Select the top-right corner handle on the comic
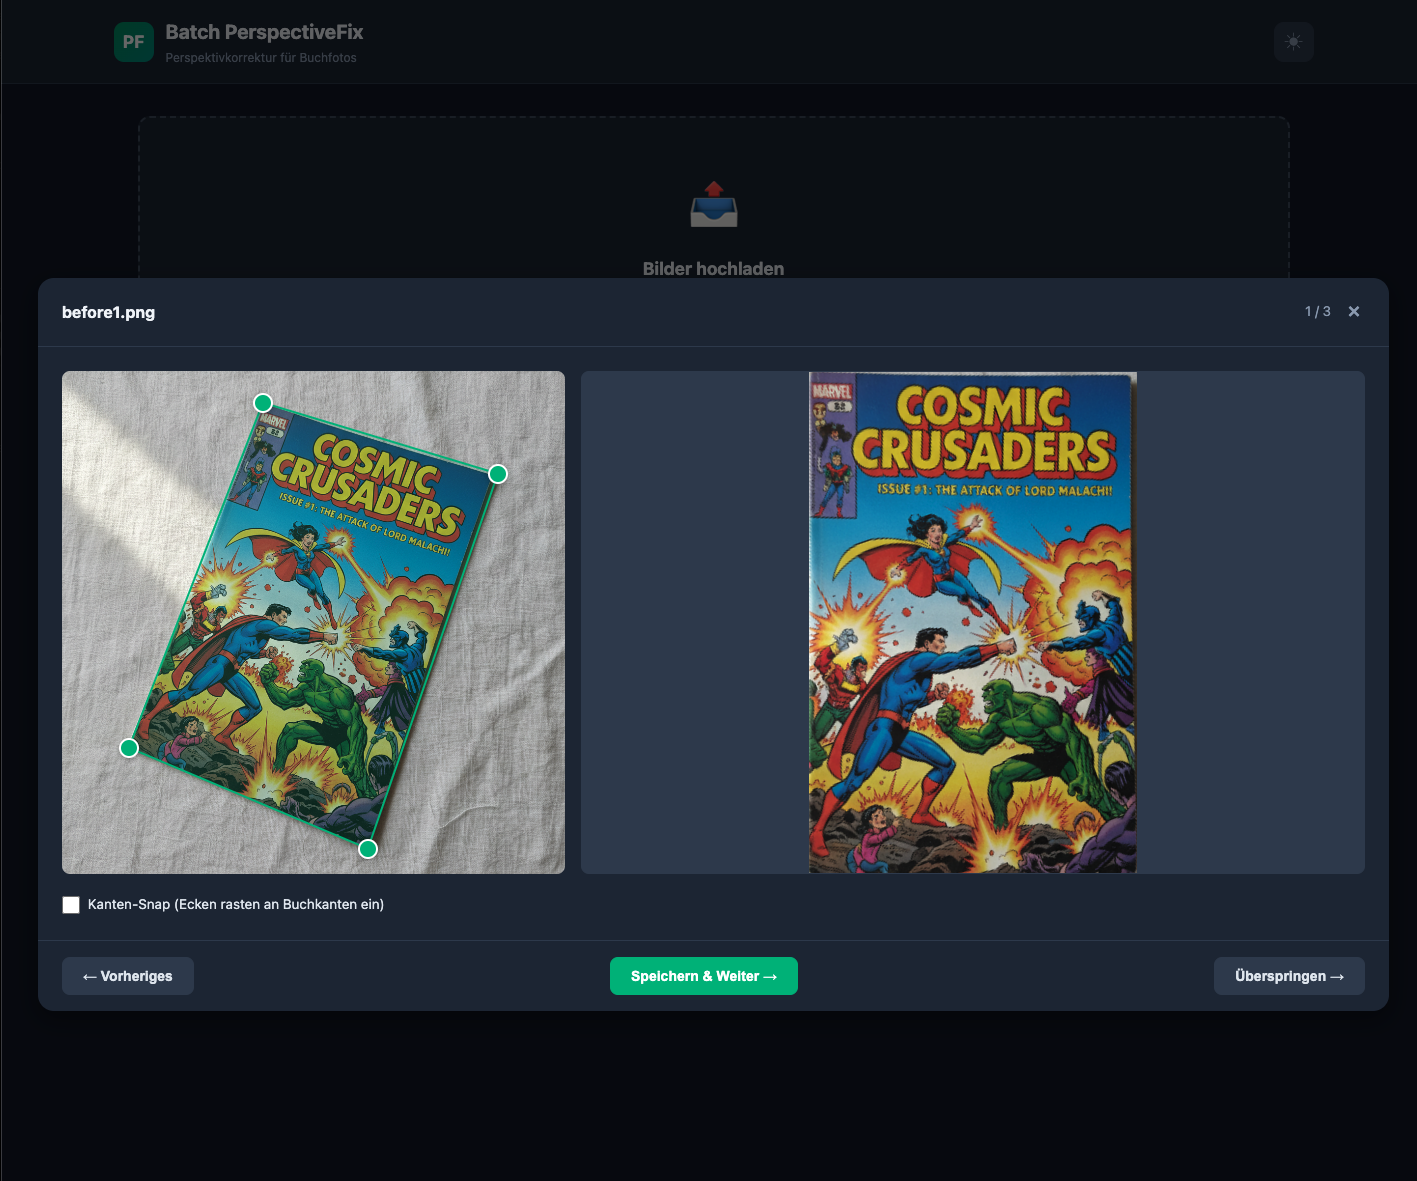The image size is (1417, 1181). click(498, 474)
